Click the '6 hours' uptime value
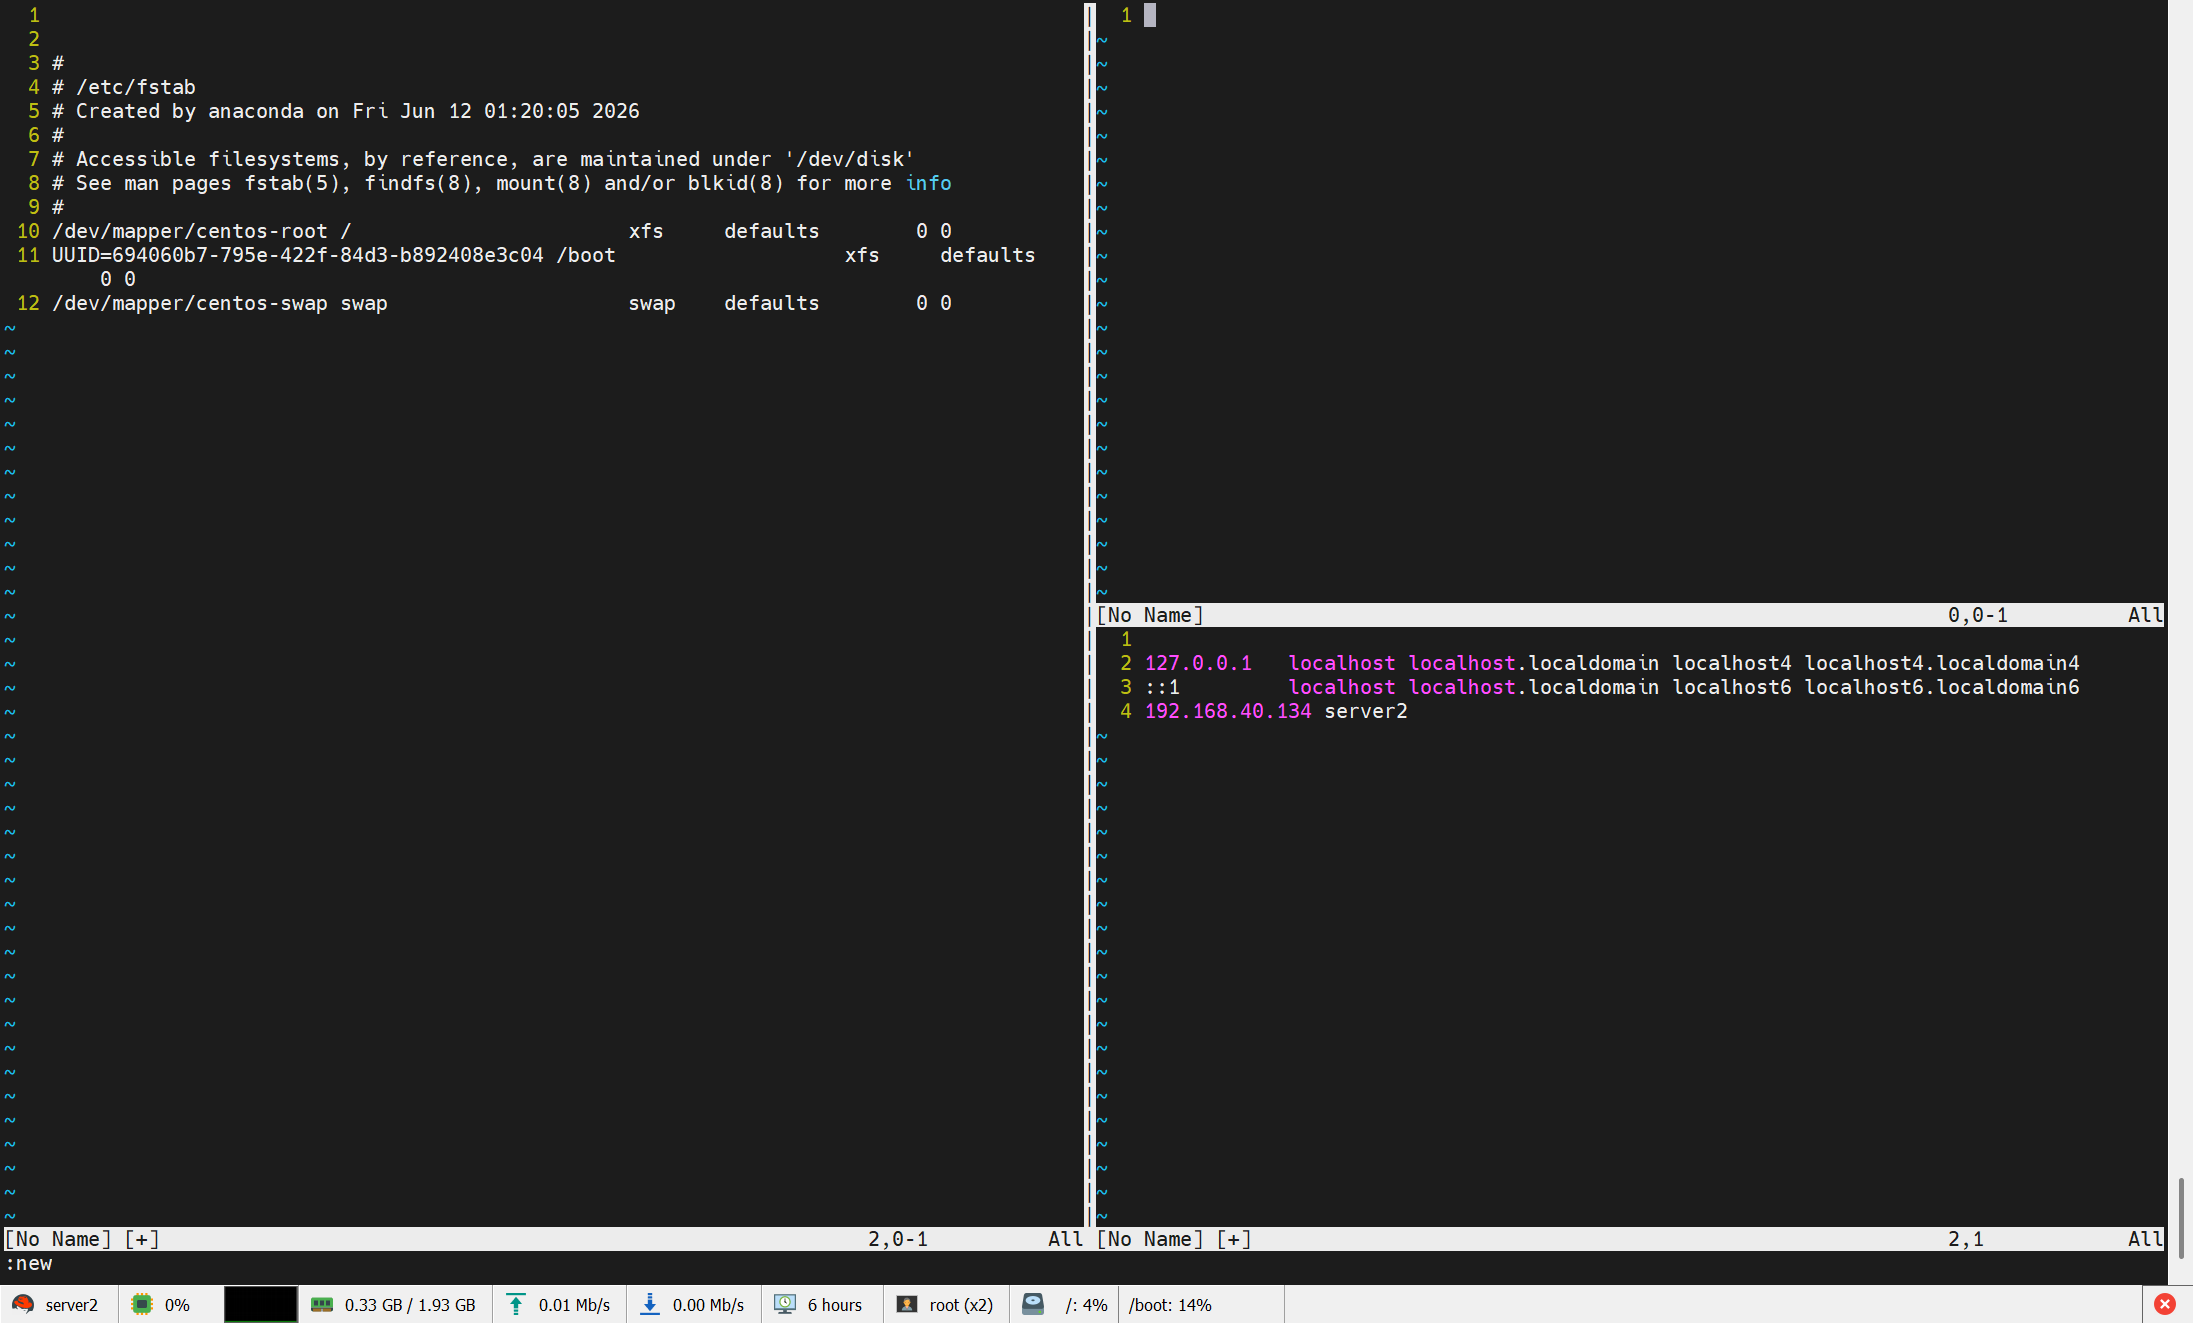Image resolution: width=2193 pixels, height=1323 pixels. pyautogui.click(x=835, y=1305)
